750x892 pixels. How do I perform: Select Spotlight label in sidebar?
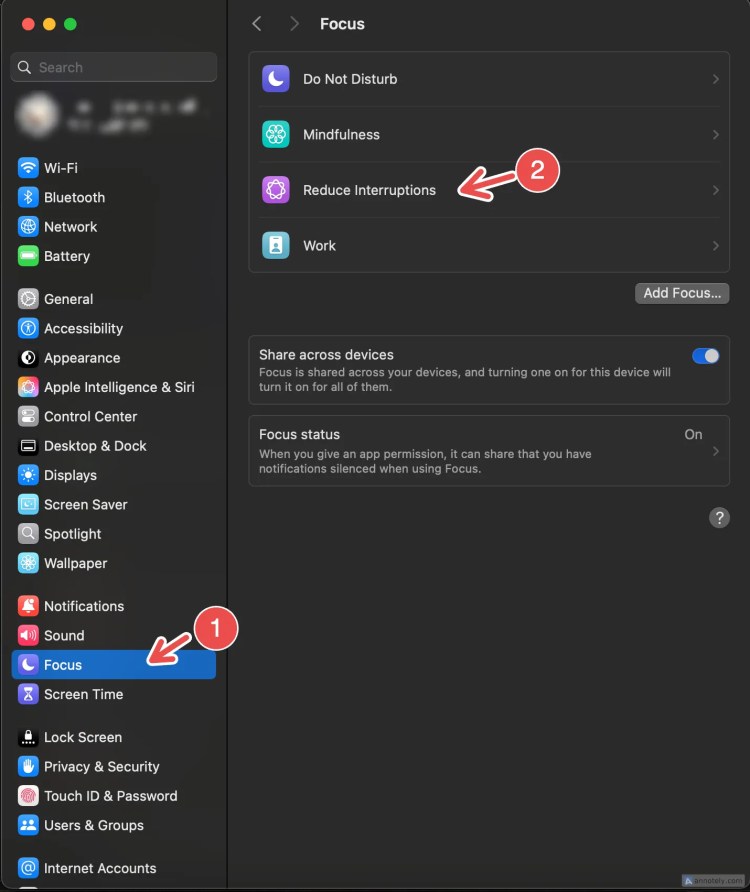click(x=73, y=534)
